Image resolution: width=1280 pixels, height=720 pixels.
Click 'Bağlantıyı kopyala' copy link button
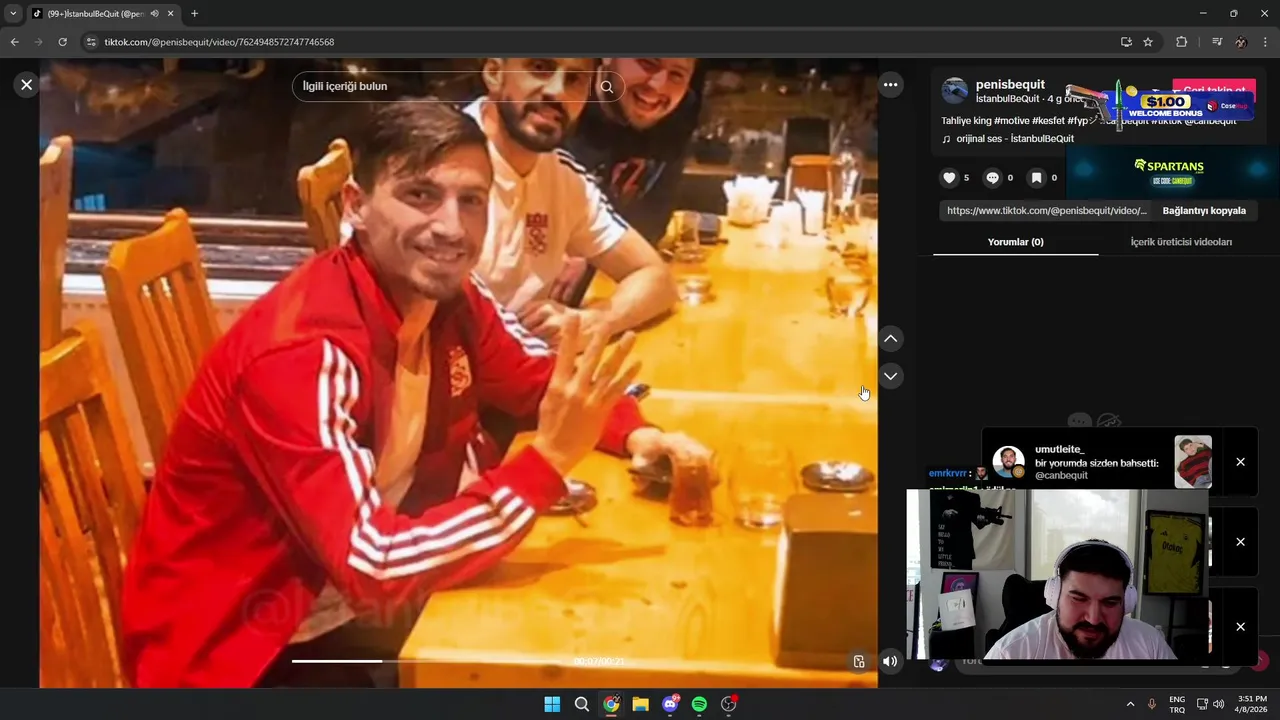[1204, 211]
